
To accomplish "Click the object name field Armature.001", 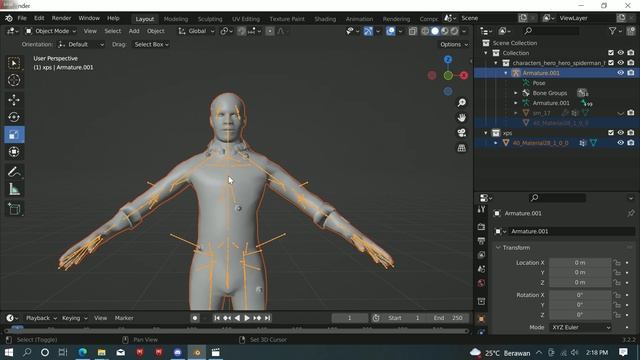I will point(571,231).
